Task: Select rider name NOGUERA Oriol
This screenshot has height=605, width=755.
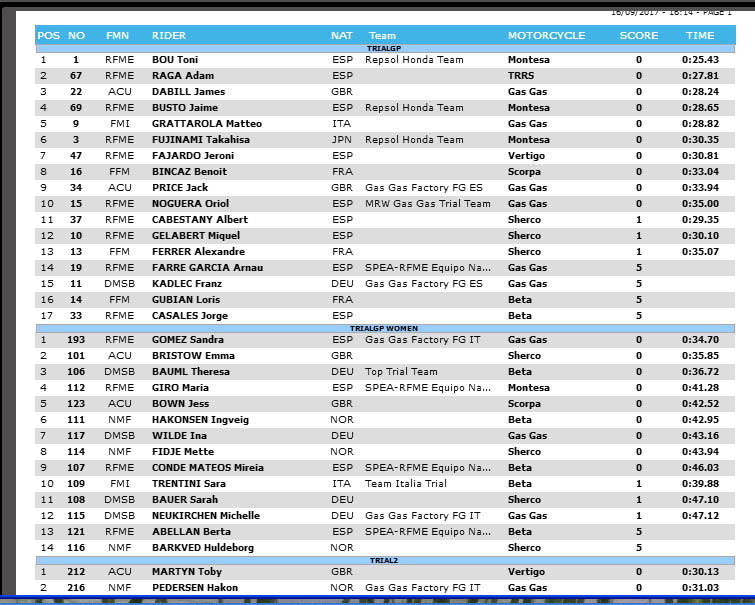Action: [190, 204]
